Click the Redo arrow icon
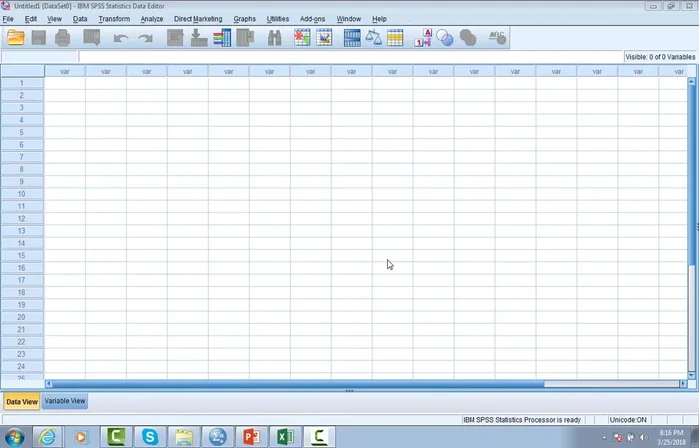 (145, 38)
